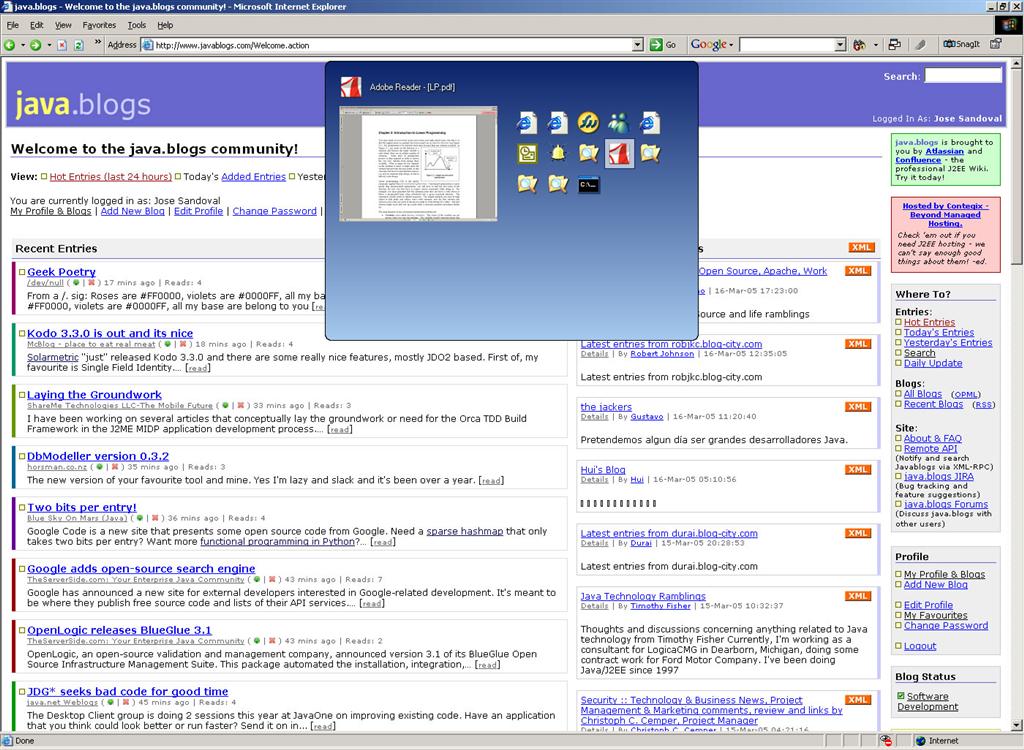Go back with the browser Back button
This screenshot has height=750, width=1024.
pyautogui.click(x=10, y=45)
